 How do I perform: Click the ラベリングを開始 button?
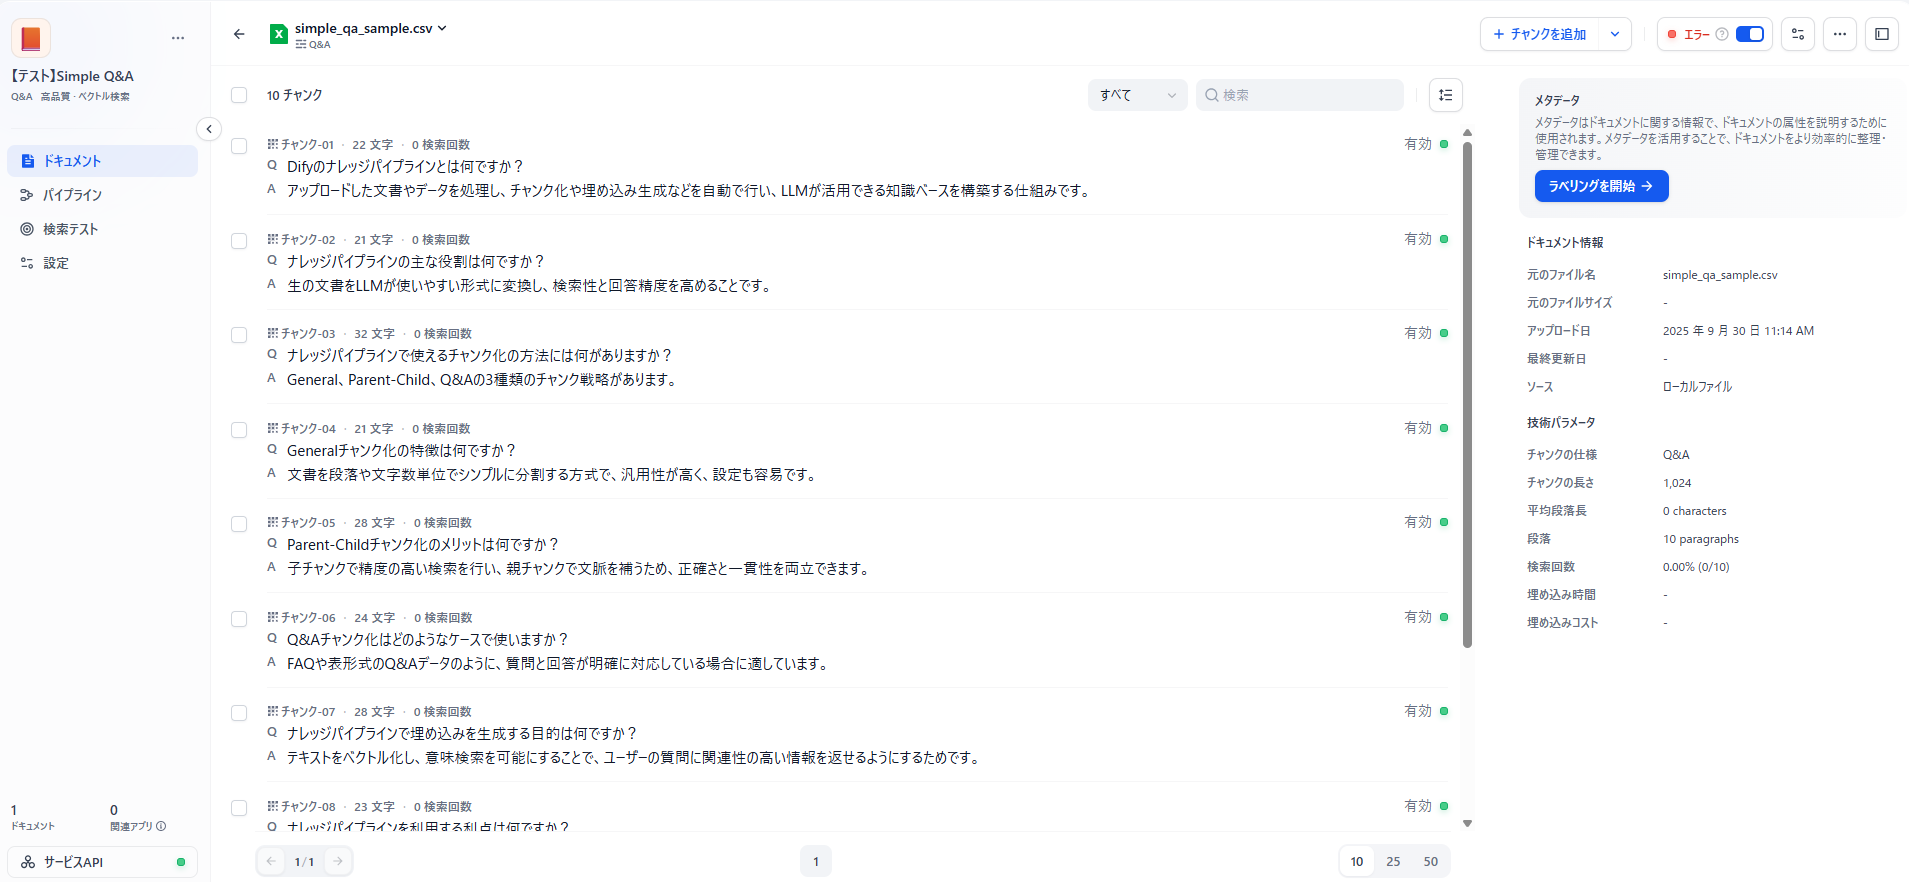(1600, 186)
